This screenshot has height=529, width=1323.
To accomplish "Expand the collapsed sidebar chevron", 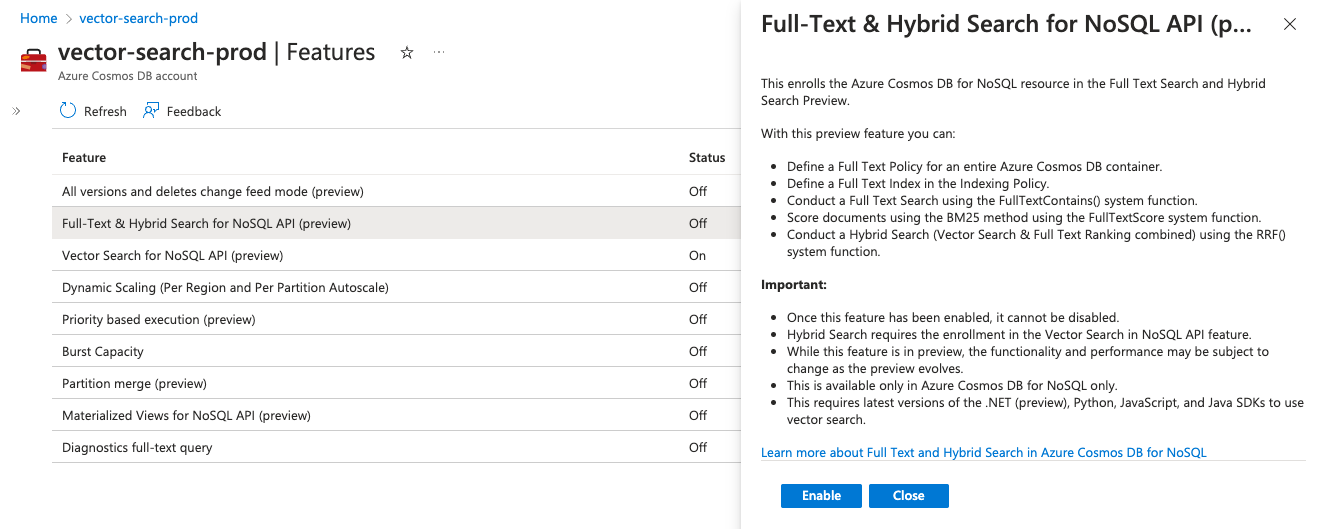I will click(16, 111).
